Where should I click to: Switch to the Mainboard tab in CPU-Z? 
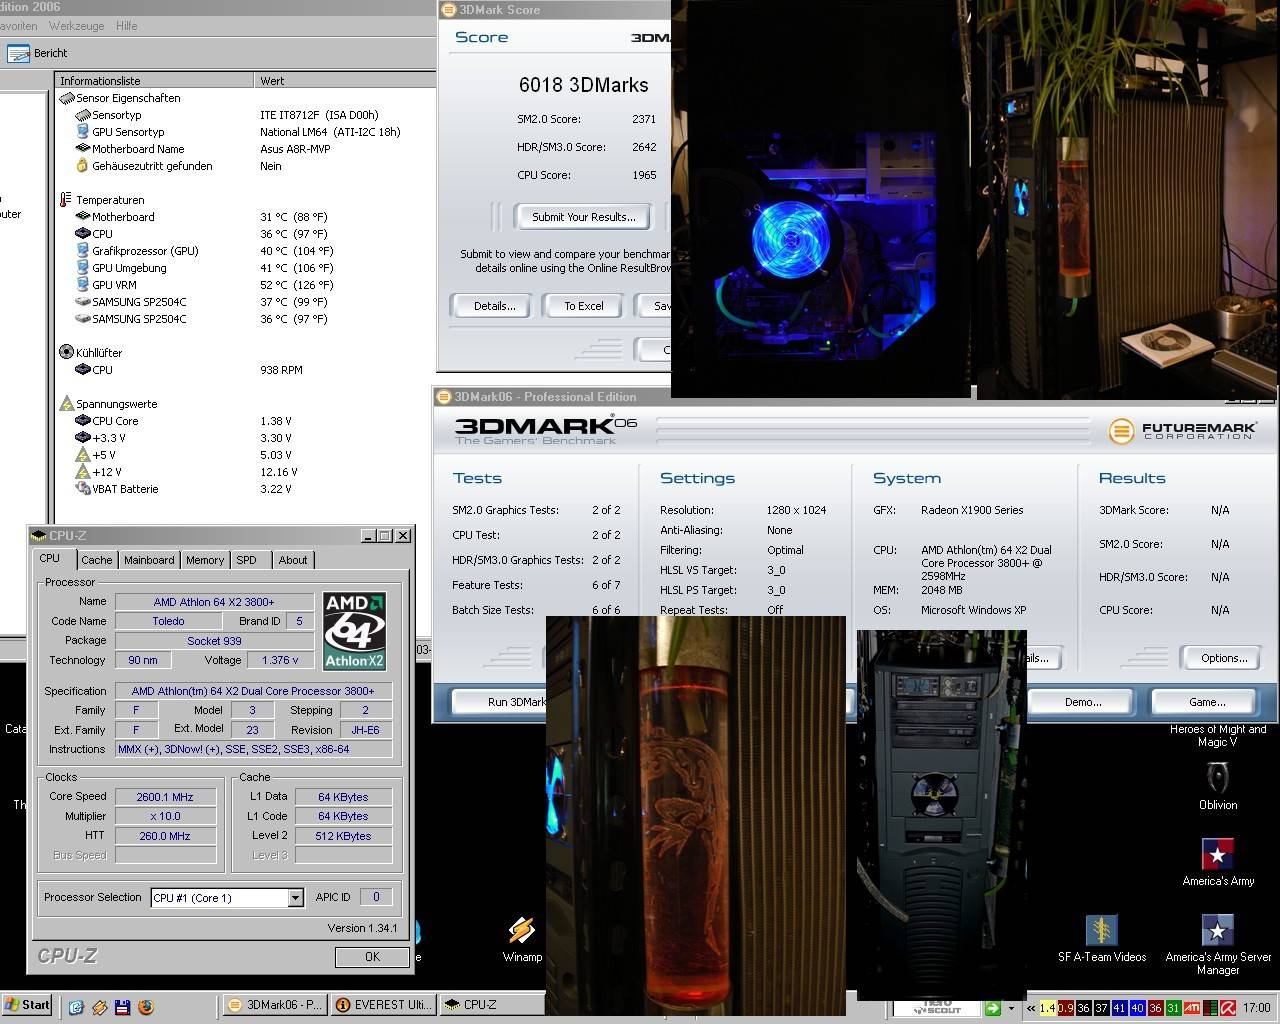[x=149, y=560]
